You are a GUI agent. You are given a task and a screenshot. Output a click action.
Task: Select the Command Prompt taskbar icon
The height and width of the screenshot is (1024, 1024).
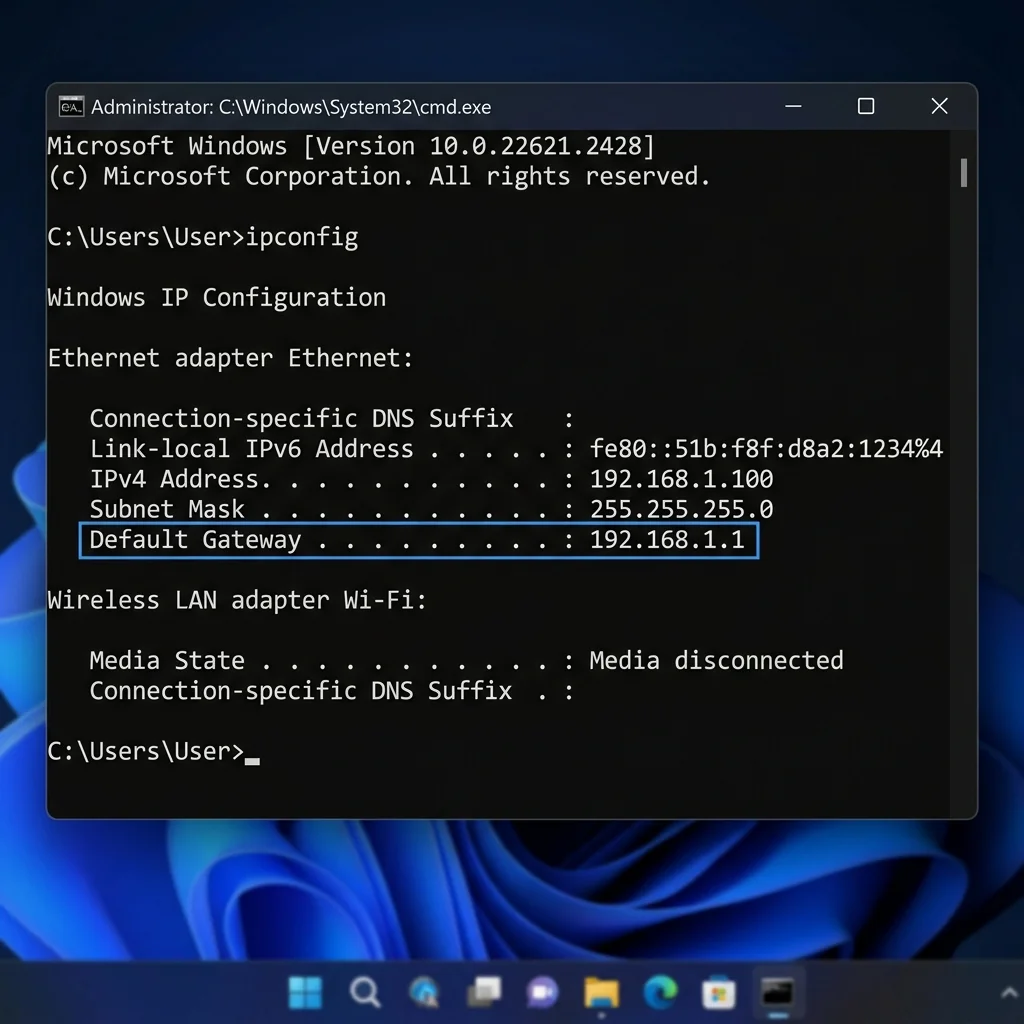click(777, 993)
